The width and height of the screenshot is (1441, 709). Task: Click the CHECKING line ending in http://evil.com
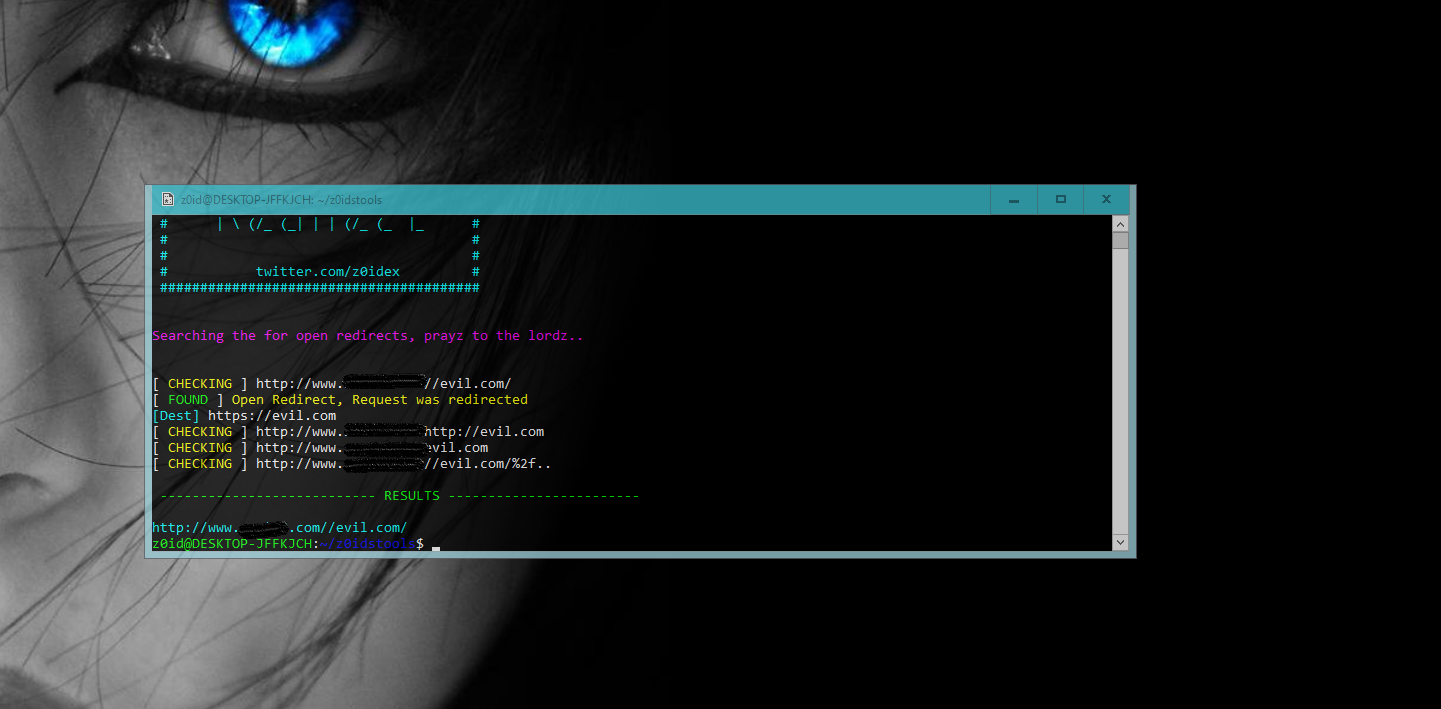click(348, 432)
